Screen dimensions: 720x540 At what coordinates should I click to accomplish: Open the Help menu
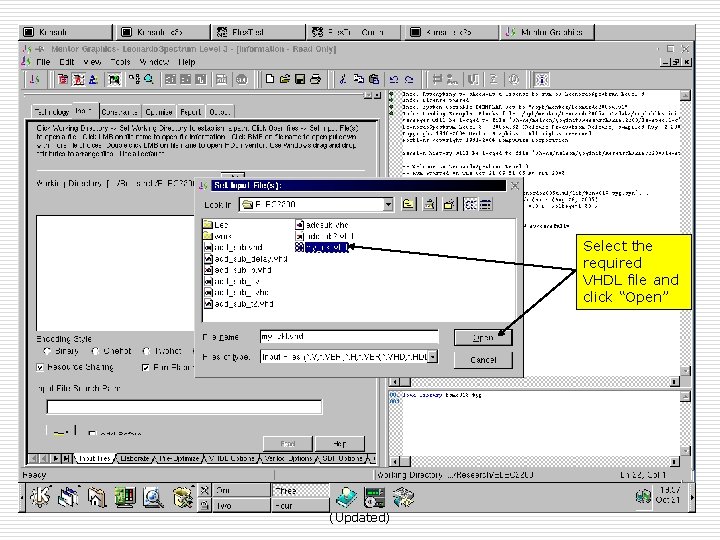click(186, 62)
